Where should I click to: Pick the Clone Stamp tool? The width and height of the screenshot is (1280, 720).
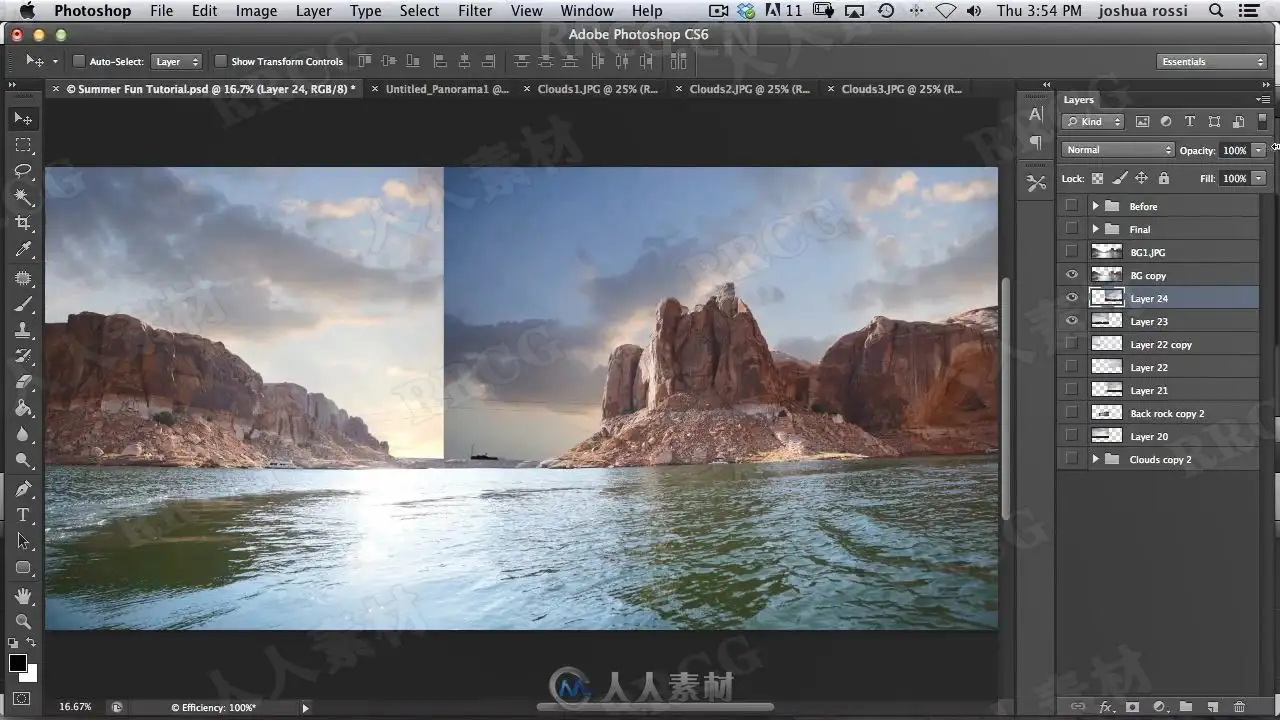click(x=23, y=330)
